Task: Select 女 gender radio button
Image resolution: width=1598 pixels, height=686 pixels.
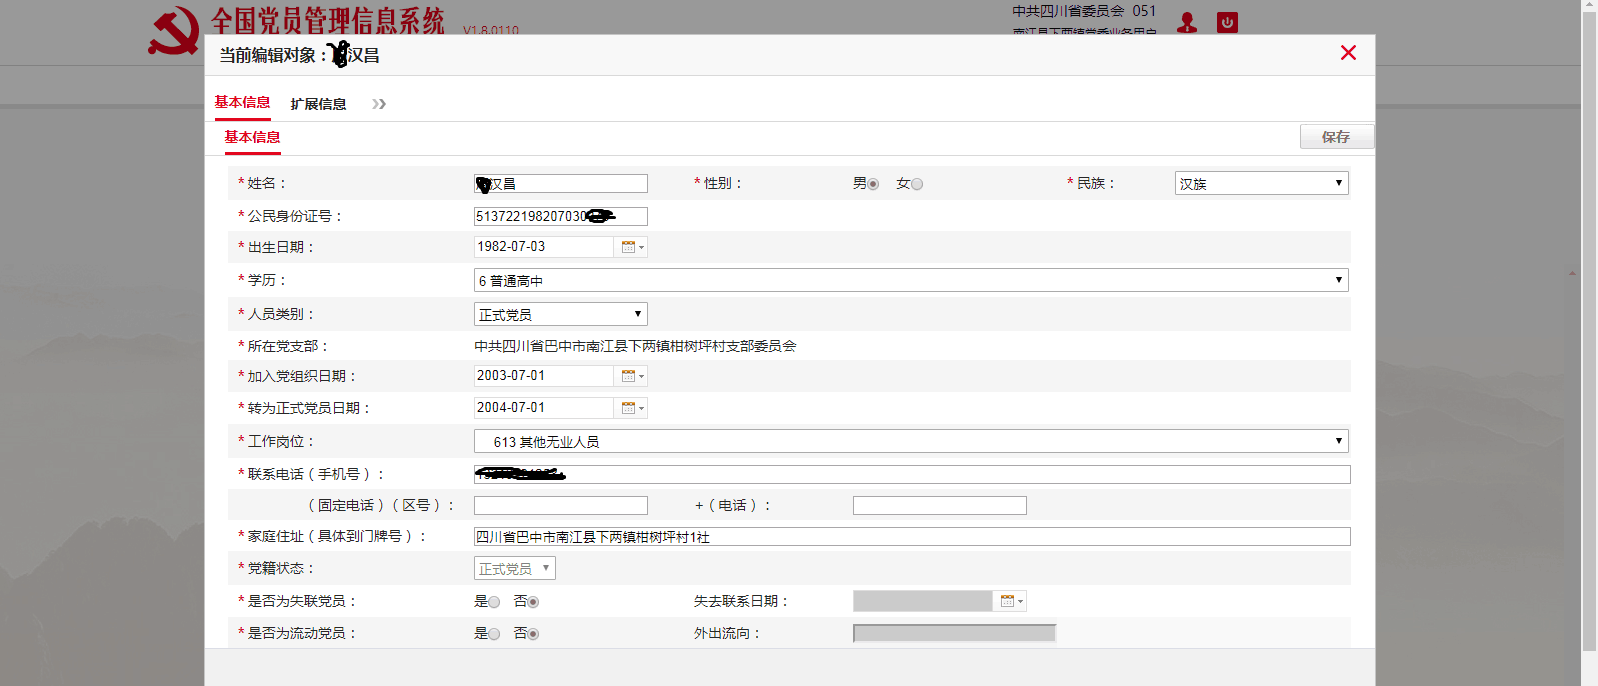Action: click(x=917, y=184)
